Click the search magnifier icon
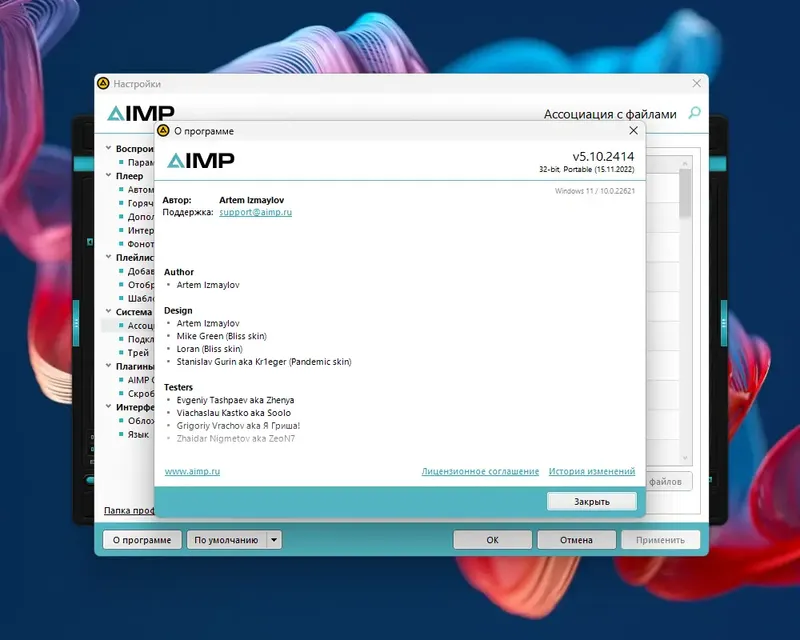Viewport: 800px width, 640px height. [694, 114]
